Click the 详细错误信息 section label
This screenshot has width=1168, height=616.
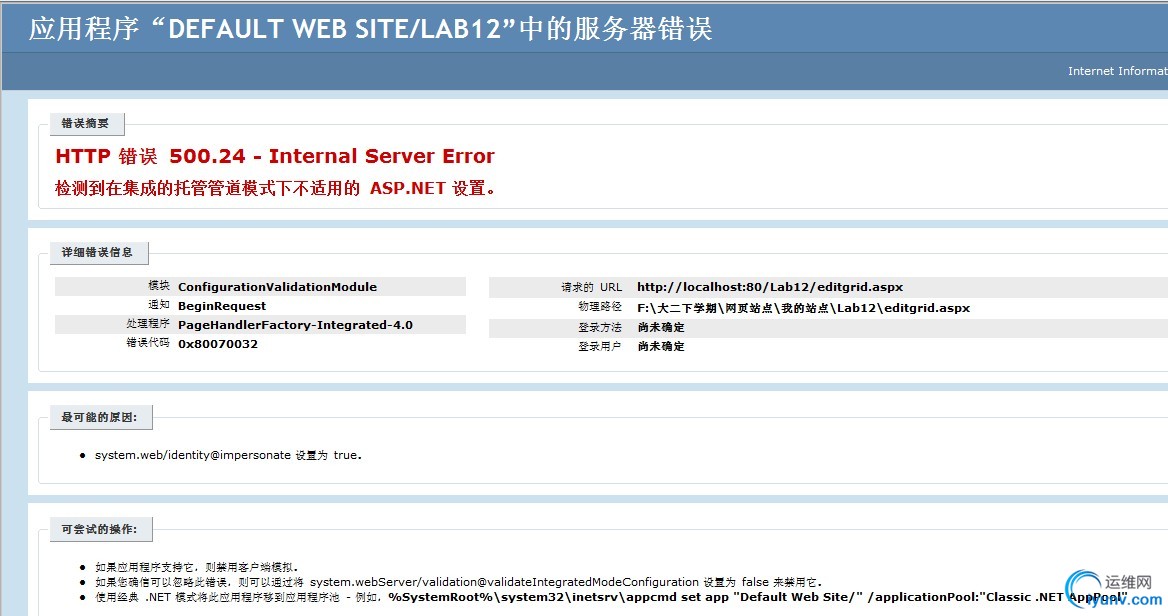[x=98, y=253]
